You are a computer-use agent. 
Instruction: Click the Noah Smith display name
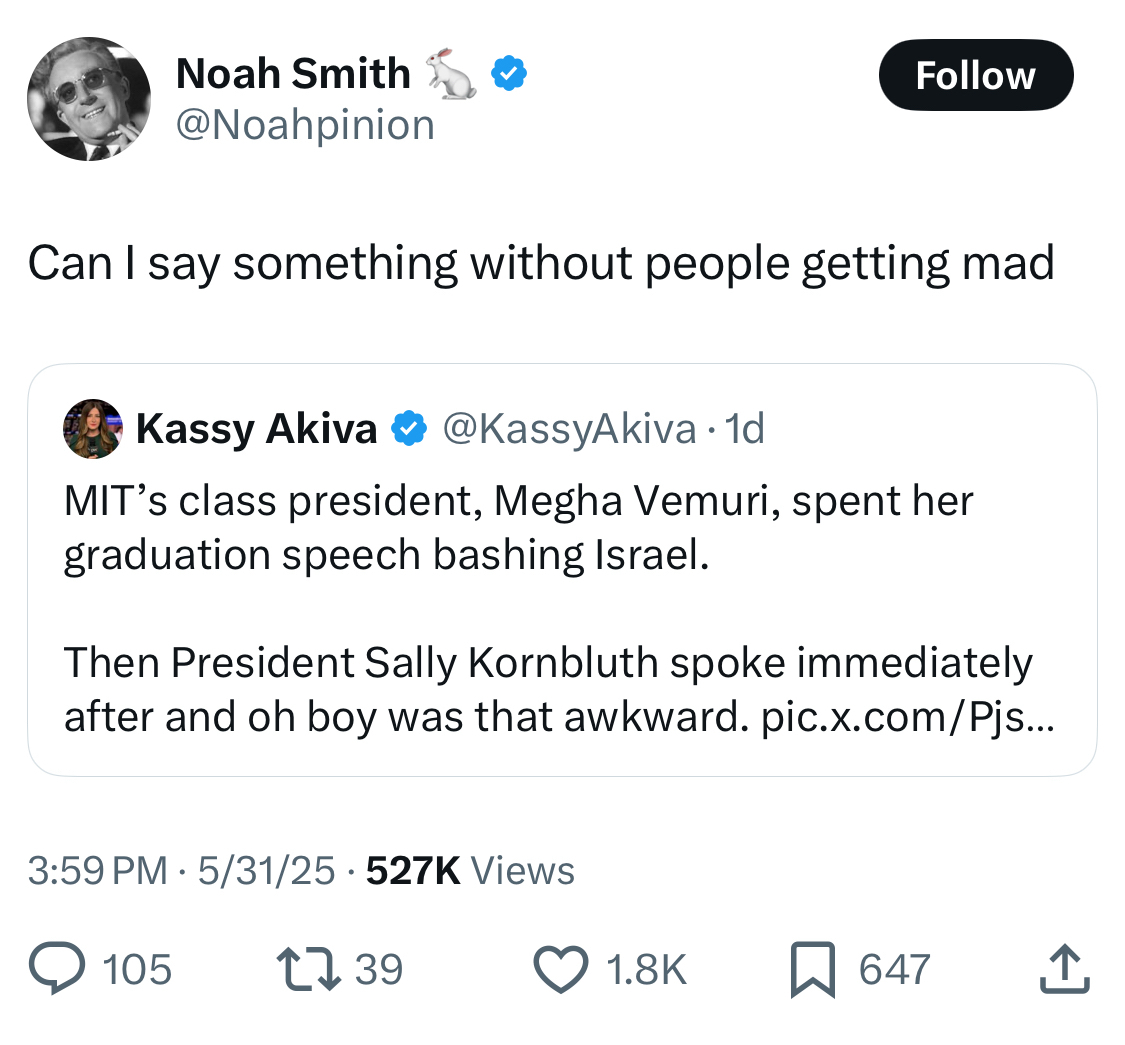[x=293, y=74]
